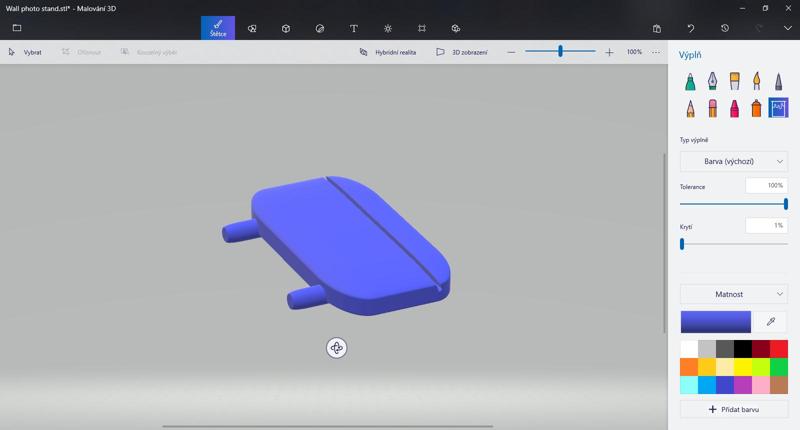Choose the bright red color swatch
This screenshot has width=800, height=430.
click(x=779, y=349)
